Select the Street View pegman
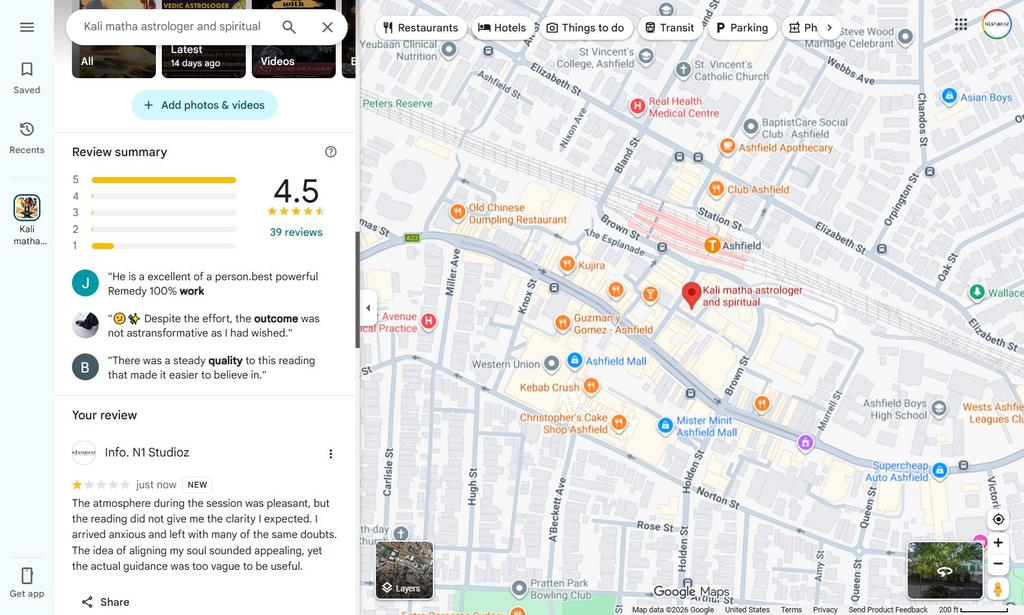The width and height of the screenshot is (1024, 615). point(998,588)
